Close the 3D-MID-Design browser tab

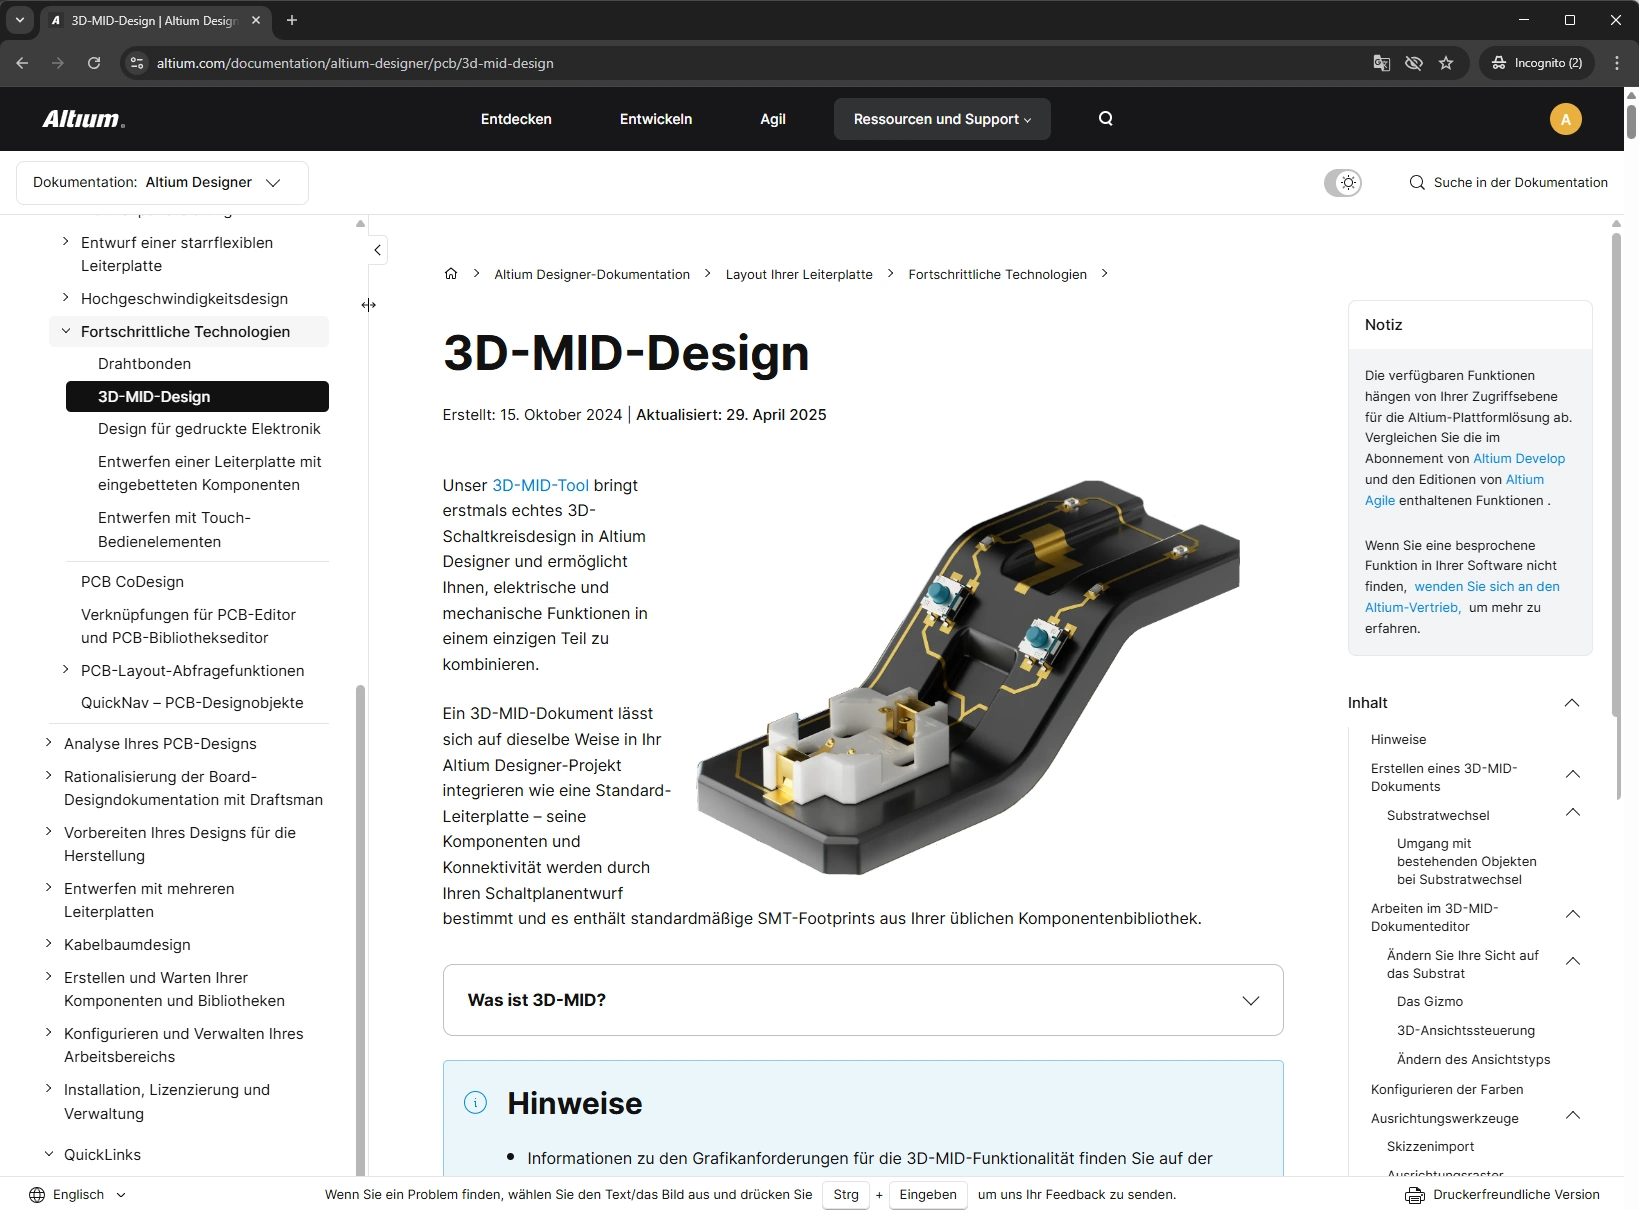pos(256,20)
